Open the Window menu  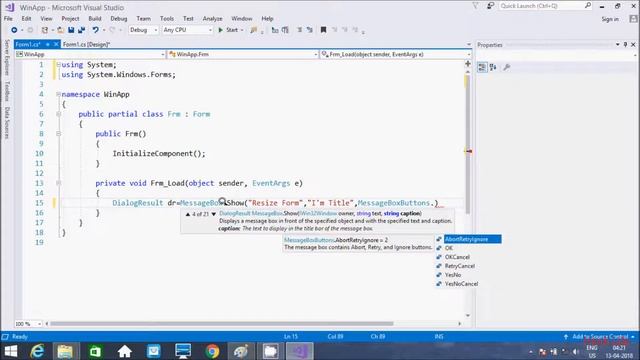pos(242,18)
